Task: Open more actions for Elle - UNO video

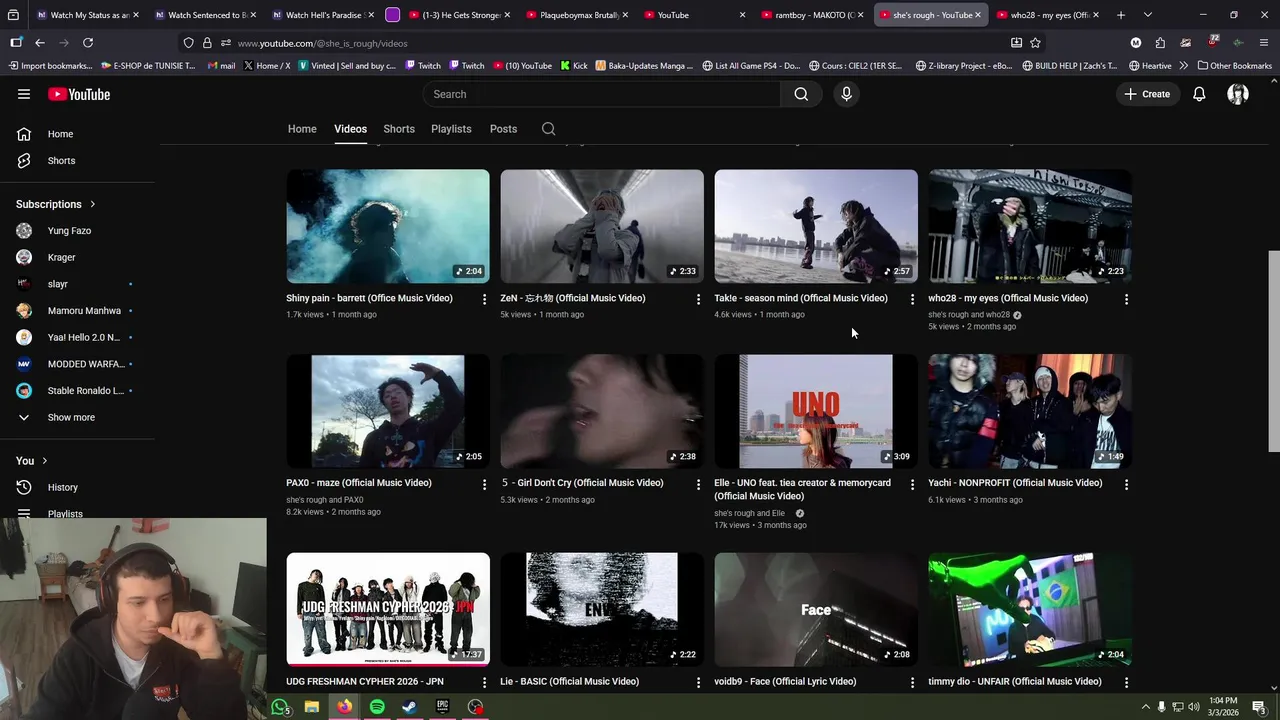Action: (912, 484)
